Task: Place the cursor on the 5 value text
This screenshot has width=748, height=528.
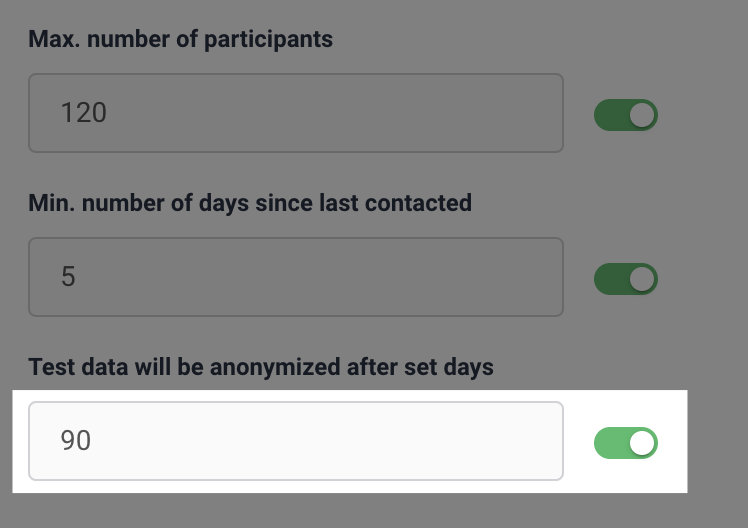Action: (x=68, y=277)
